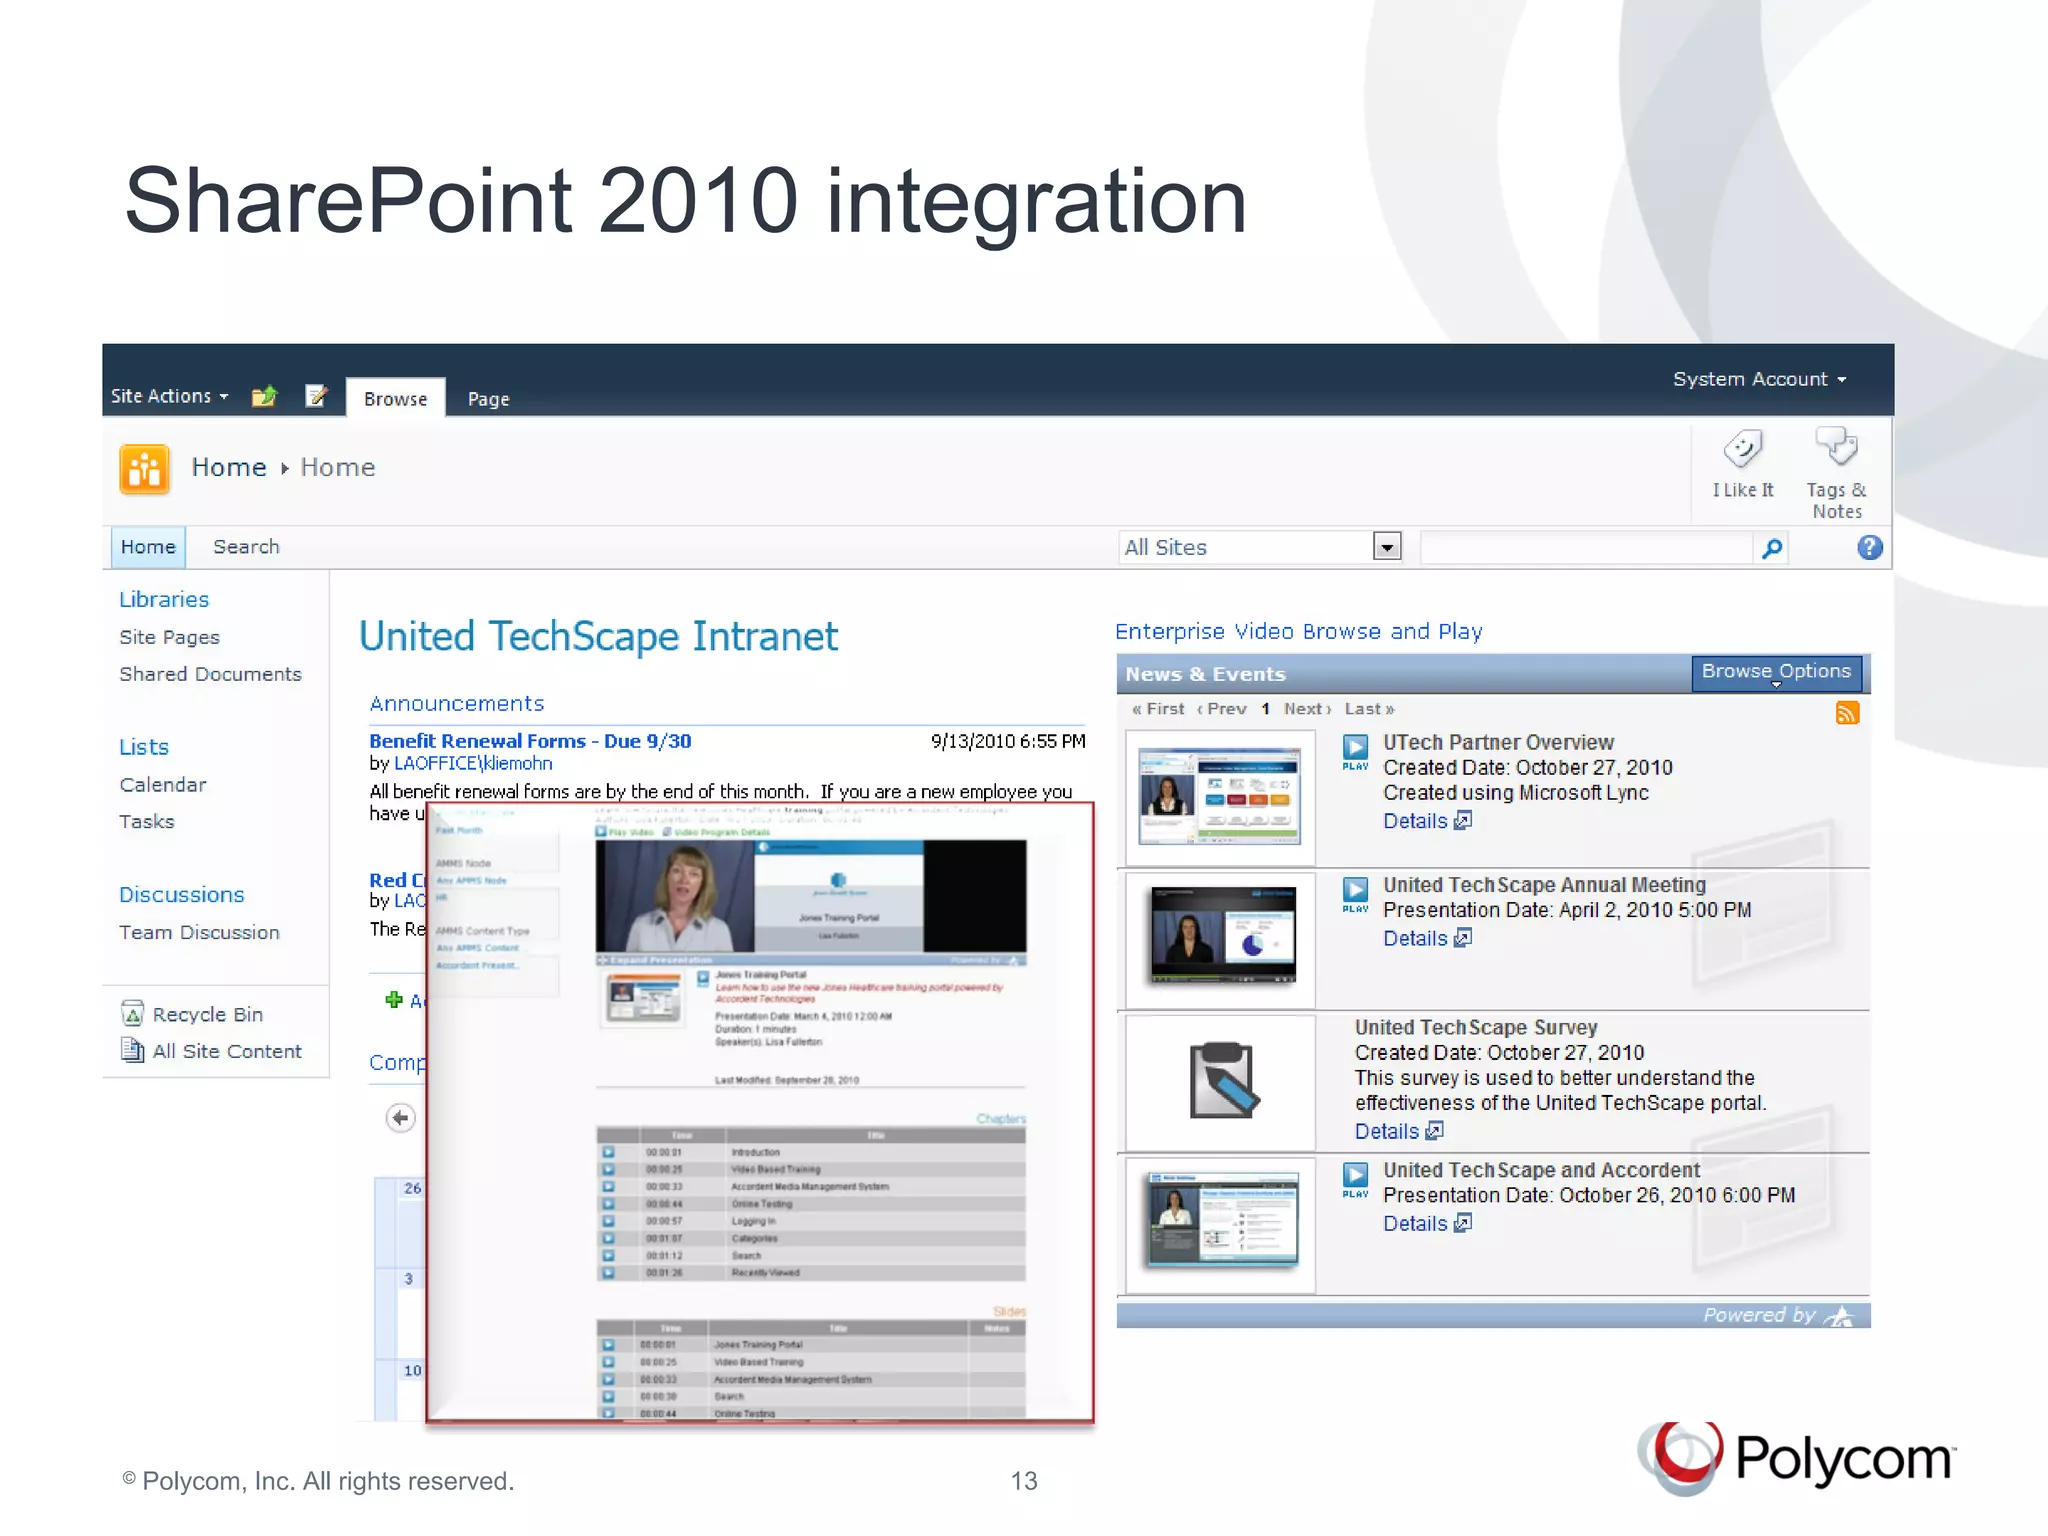The height and width of the screenshot is (1536, 2048).
Task: Open the Browse Options dropdown
Action: (1776, 672)
